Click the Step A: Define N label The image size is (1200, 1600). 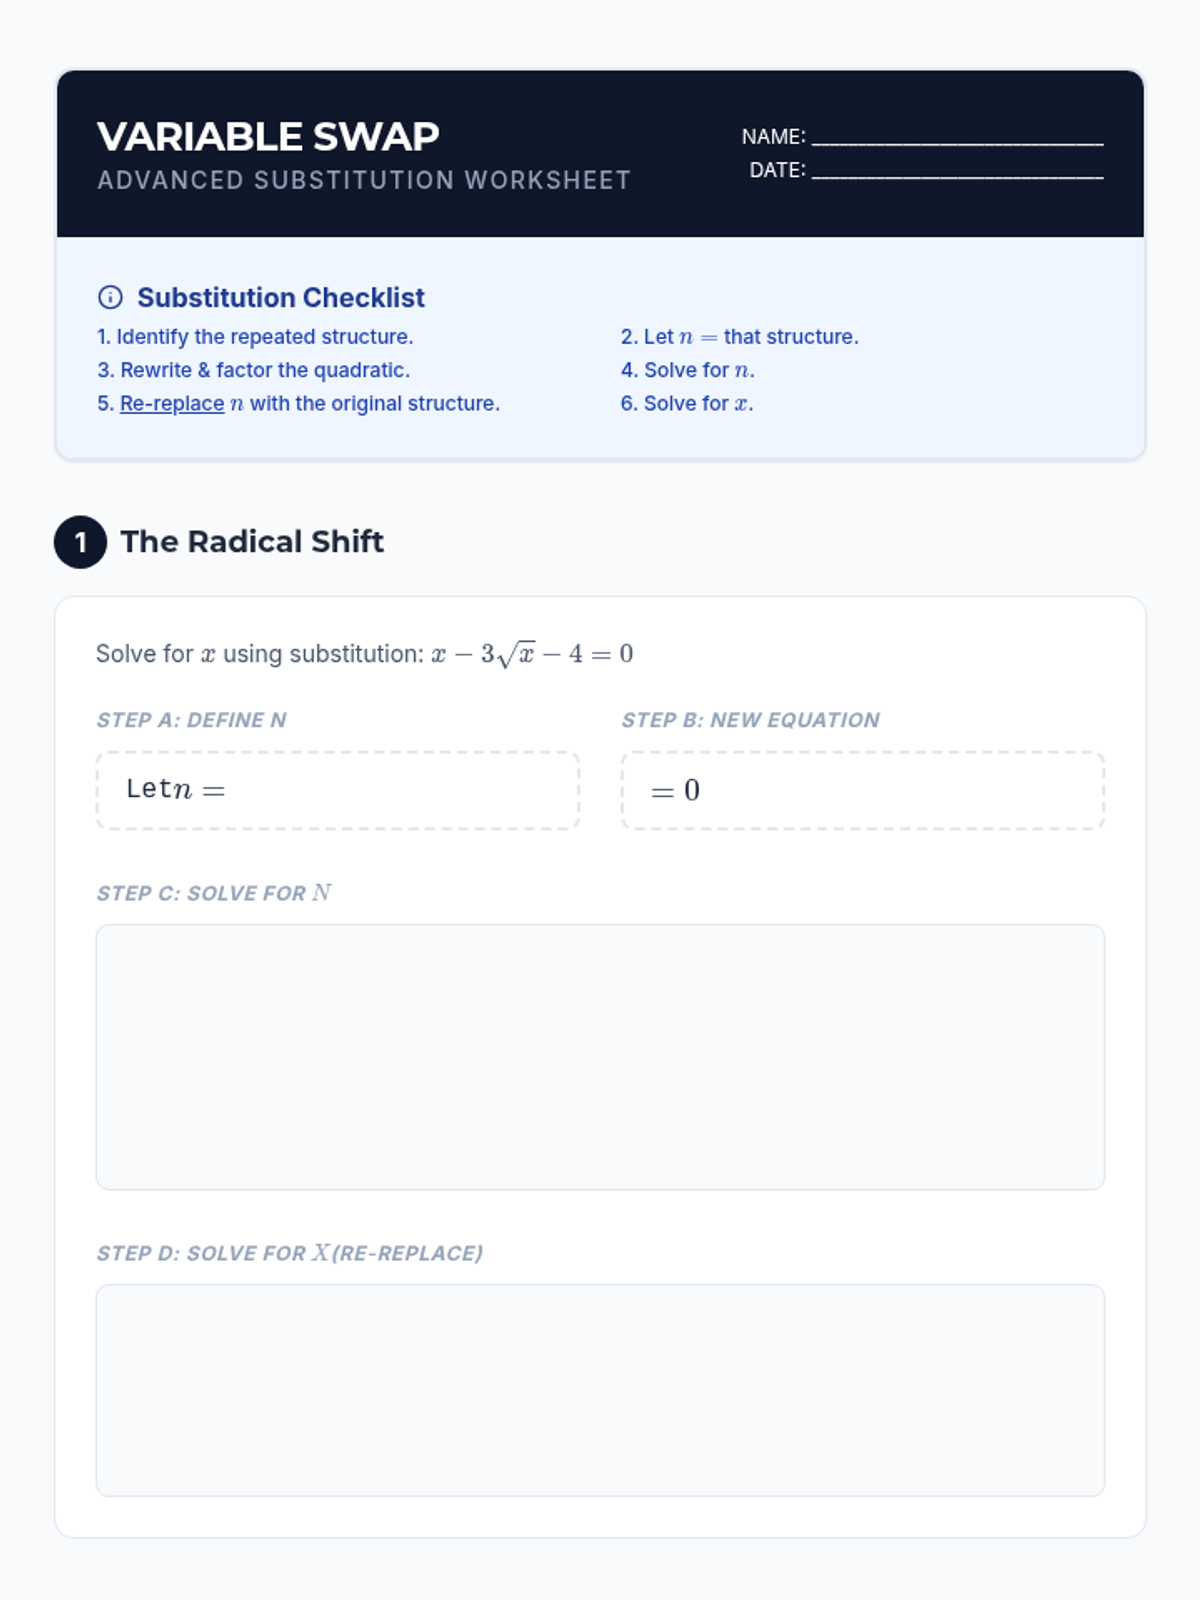[x=191, y=720]
